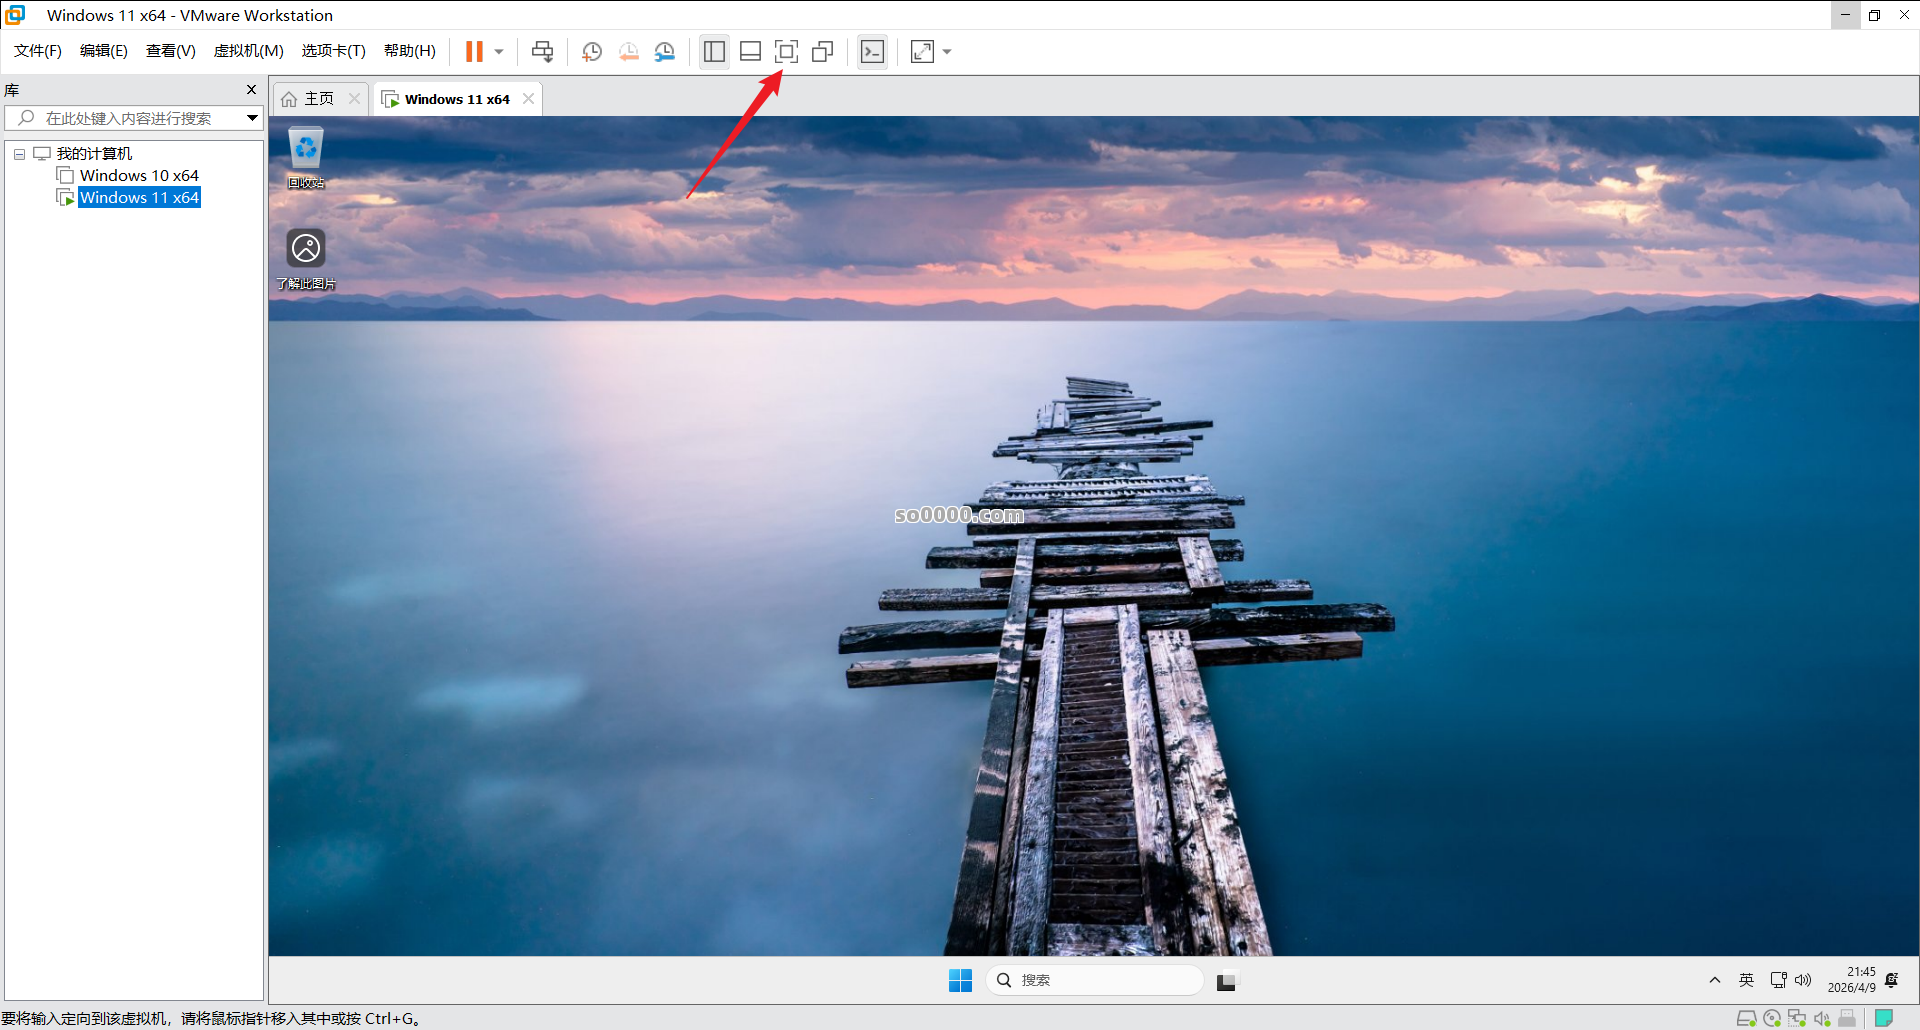Toggle the console view button
Viewport: 1920px width, 1030px height.
pos(872,52)
